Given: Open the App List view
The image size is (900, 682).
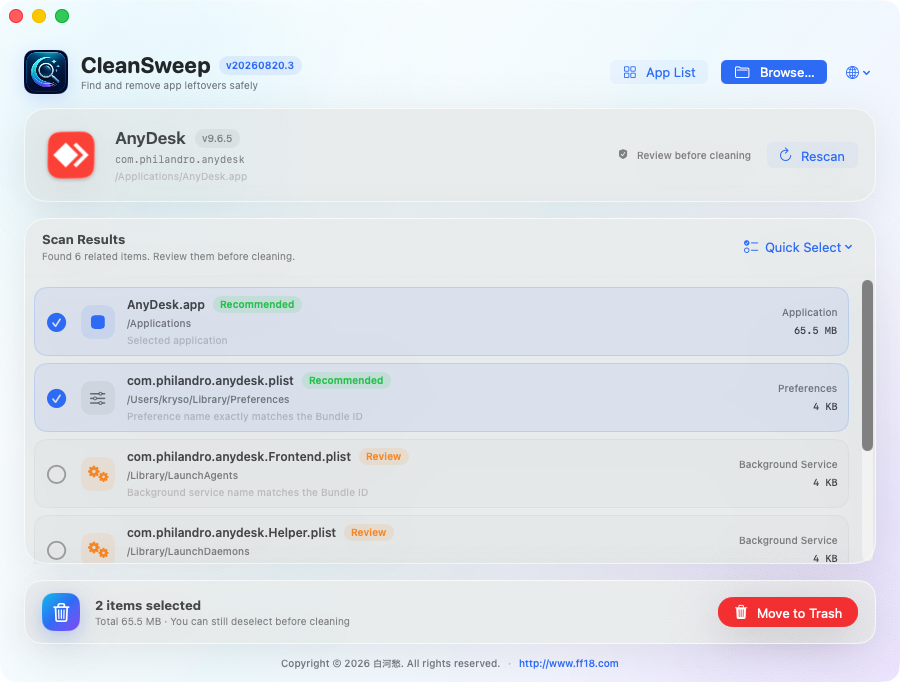Looking at the screenshot, I should click(659, 72).
